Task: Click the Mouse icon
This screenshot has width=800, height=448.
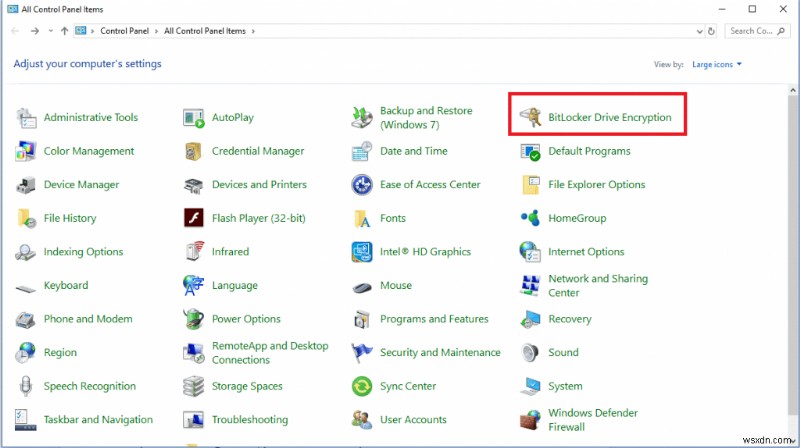Action: point(362,287)
